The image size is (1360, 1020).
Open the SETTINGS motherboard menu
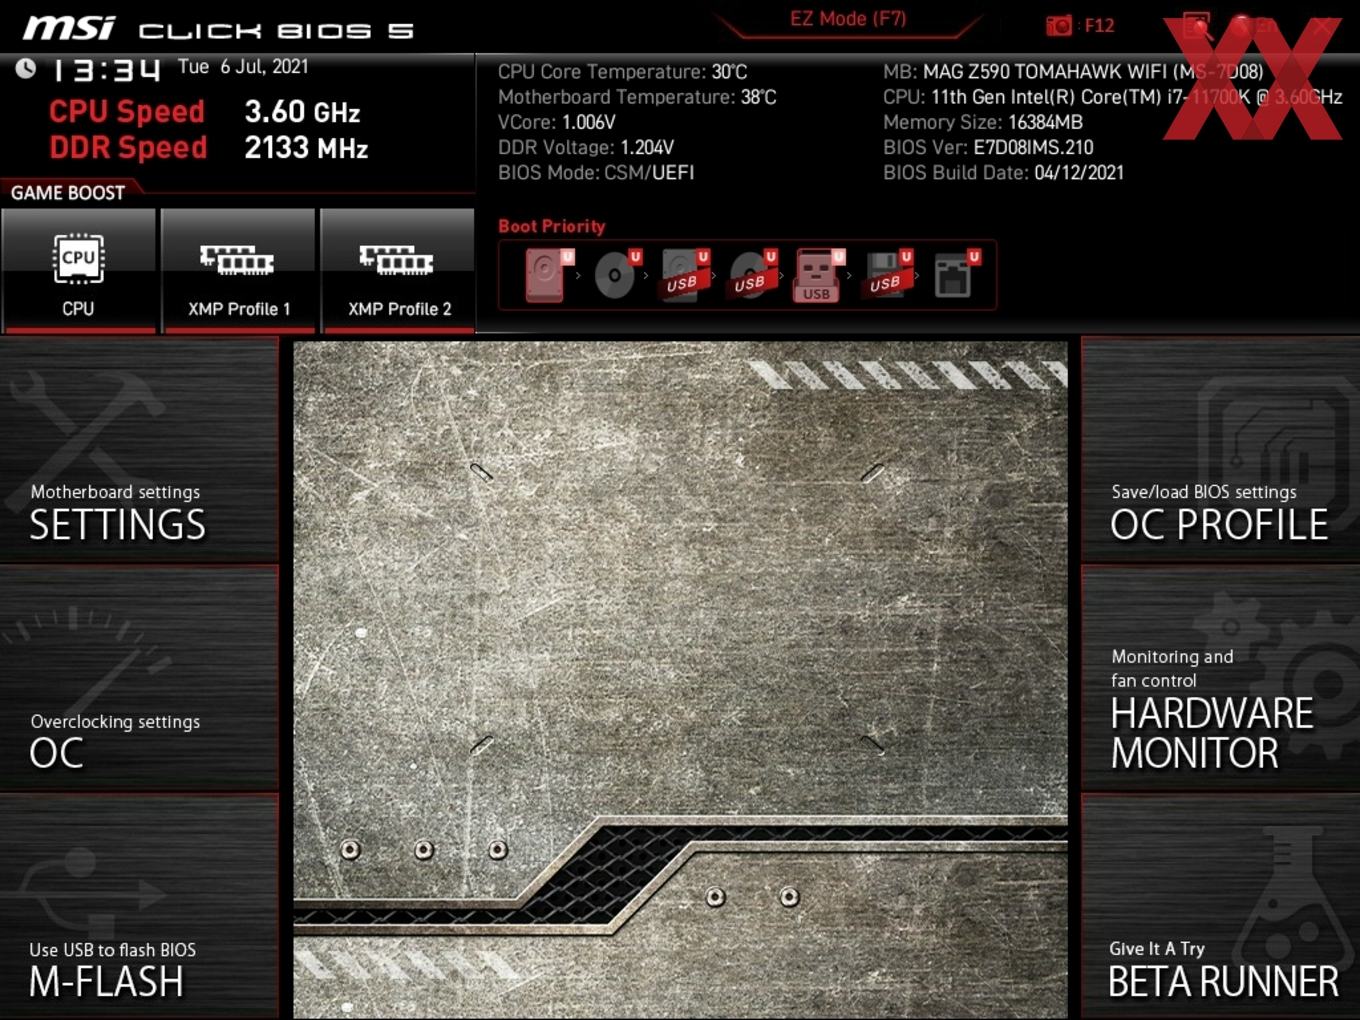(139, 450)
